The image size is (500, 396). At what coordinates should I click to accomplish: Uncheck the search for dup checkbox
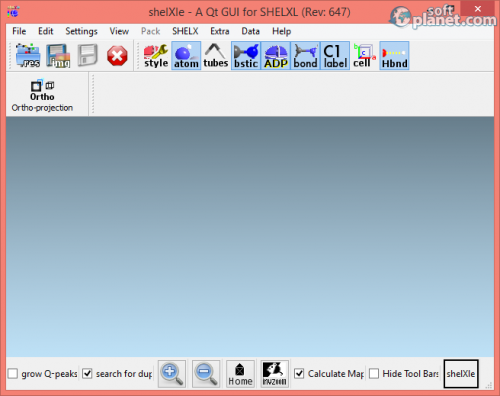pos(87,373)
